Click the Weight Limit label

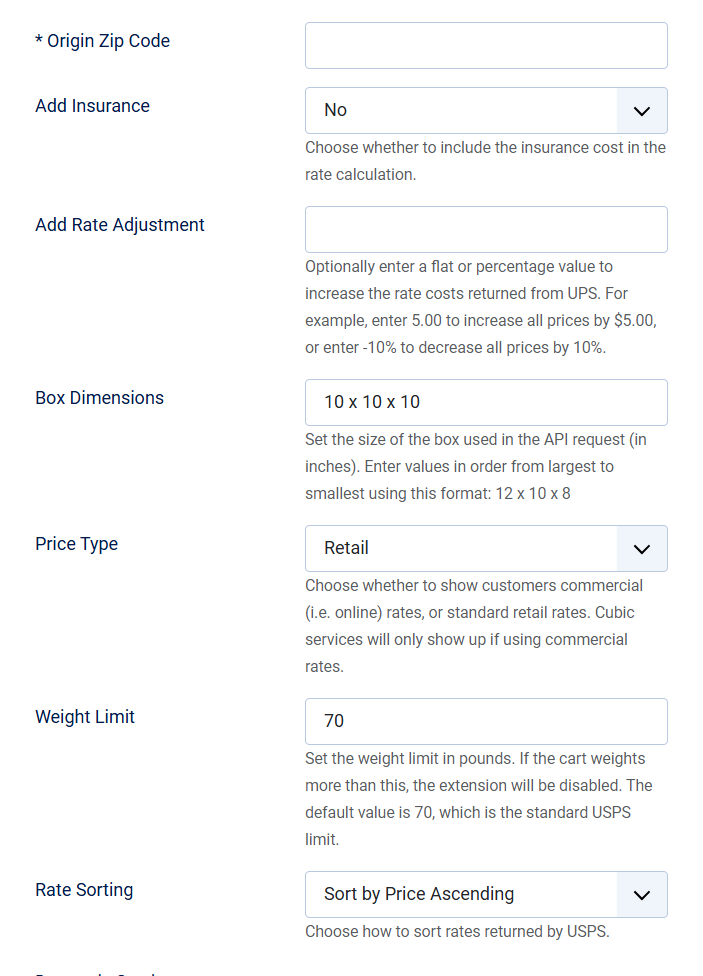[85, 717]
